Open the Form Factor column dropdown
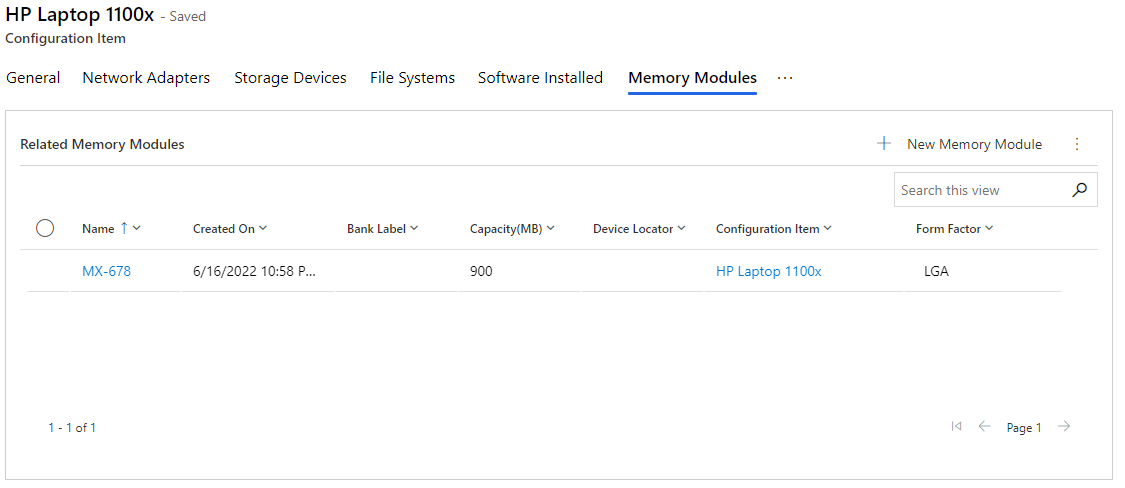The height and width of the screenshot is (488, 1125). pos(989,228)
